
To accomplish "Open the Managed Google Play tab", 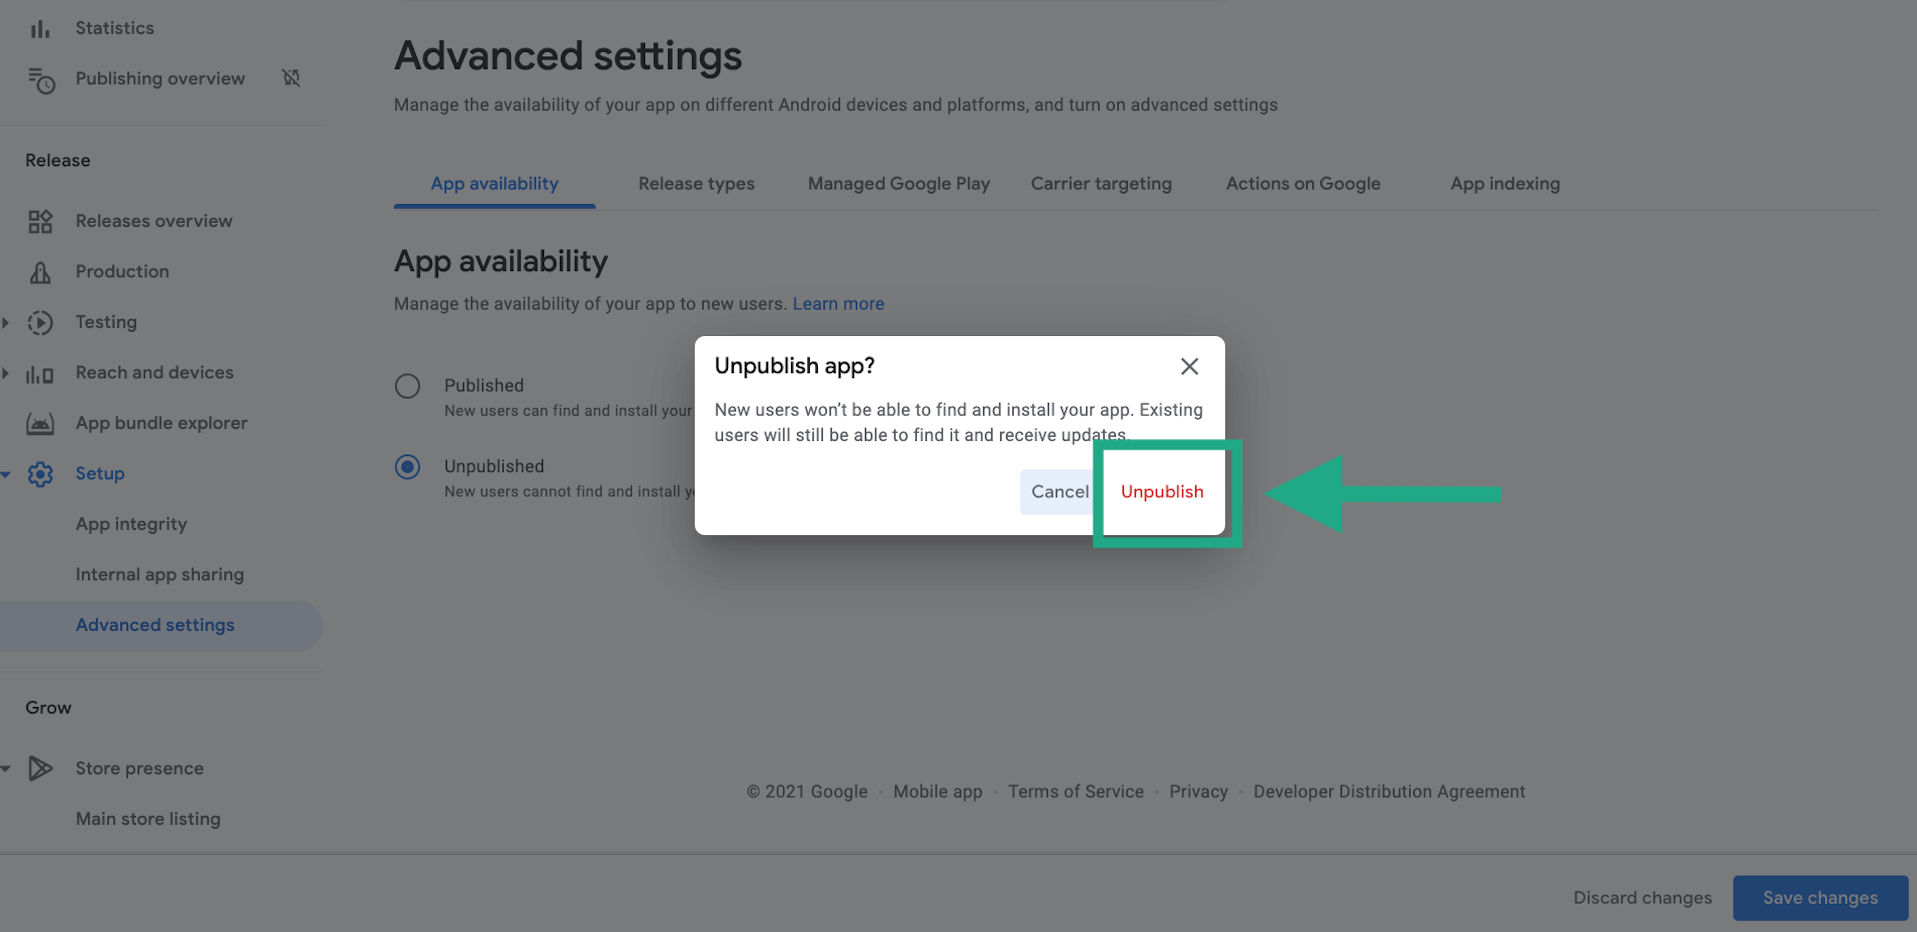I will click(x=899, y=184).
